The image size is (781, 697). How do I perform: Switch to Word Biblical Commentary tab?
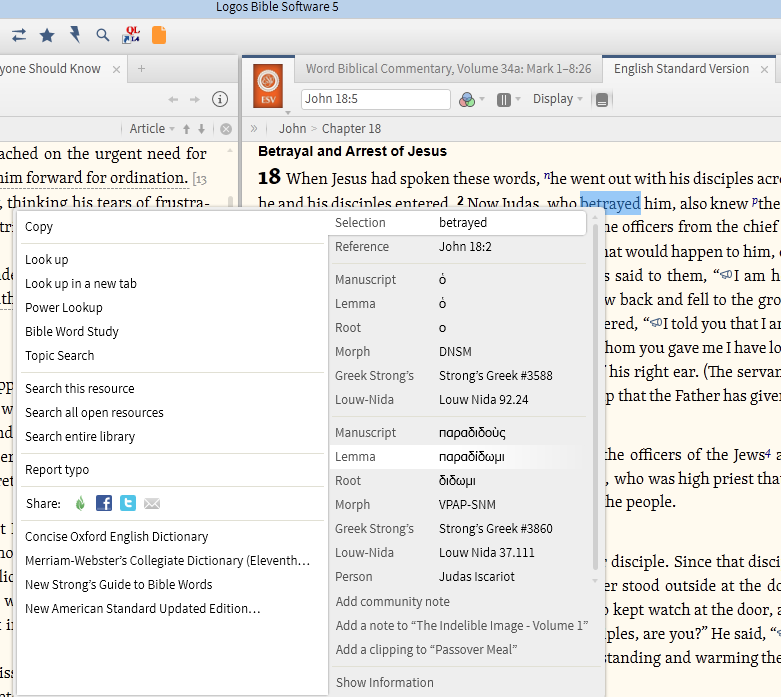(x=448, y=69)
